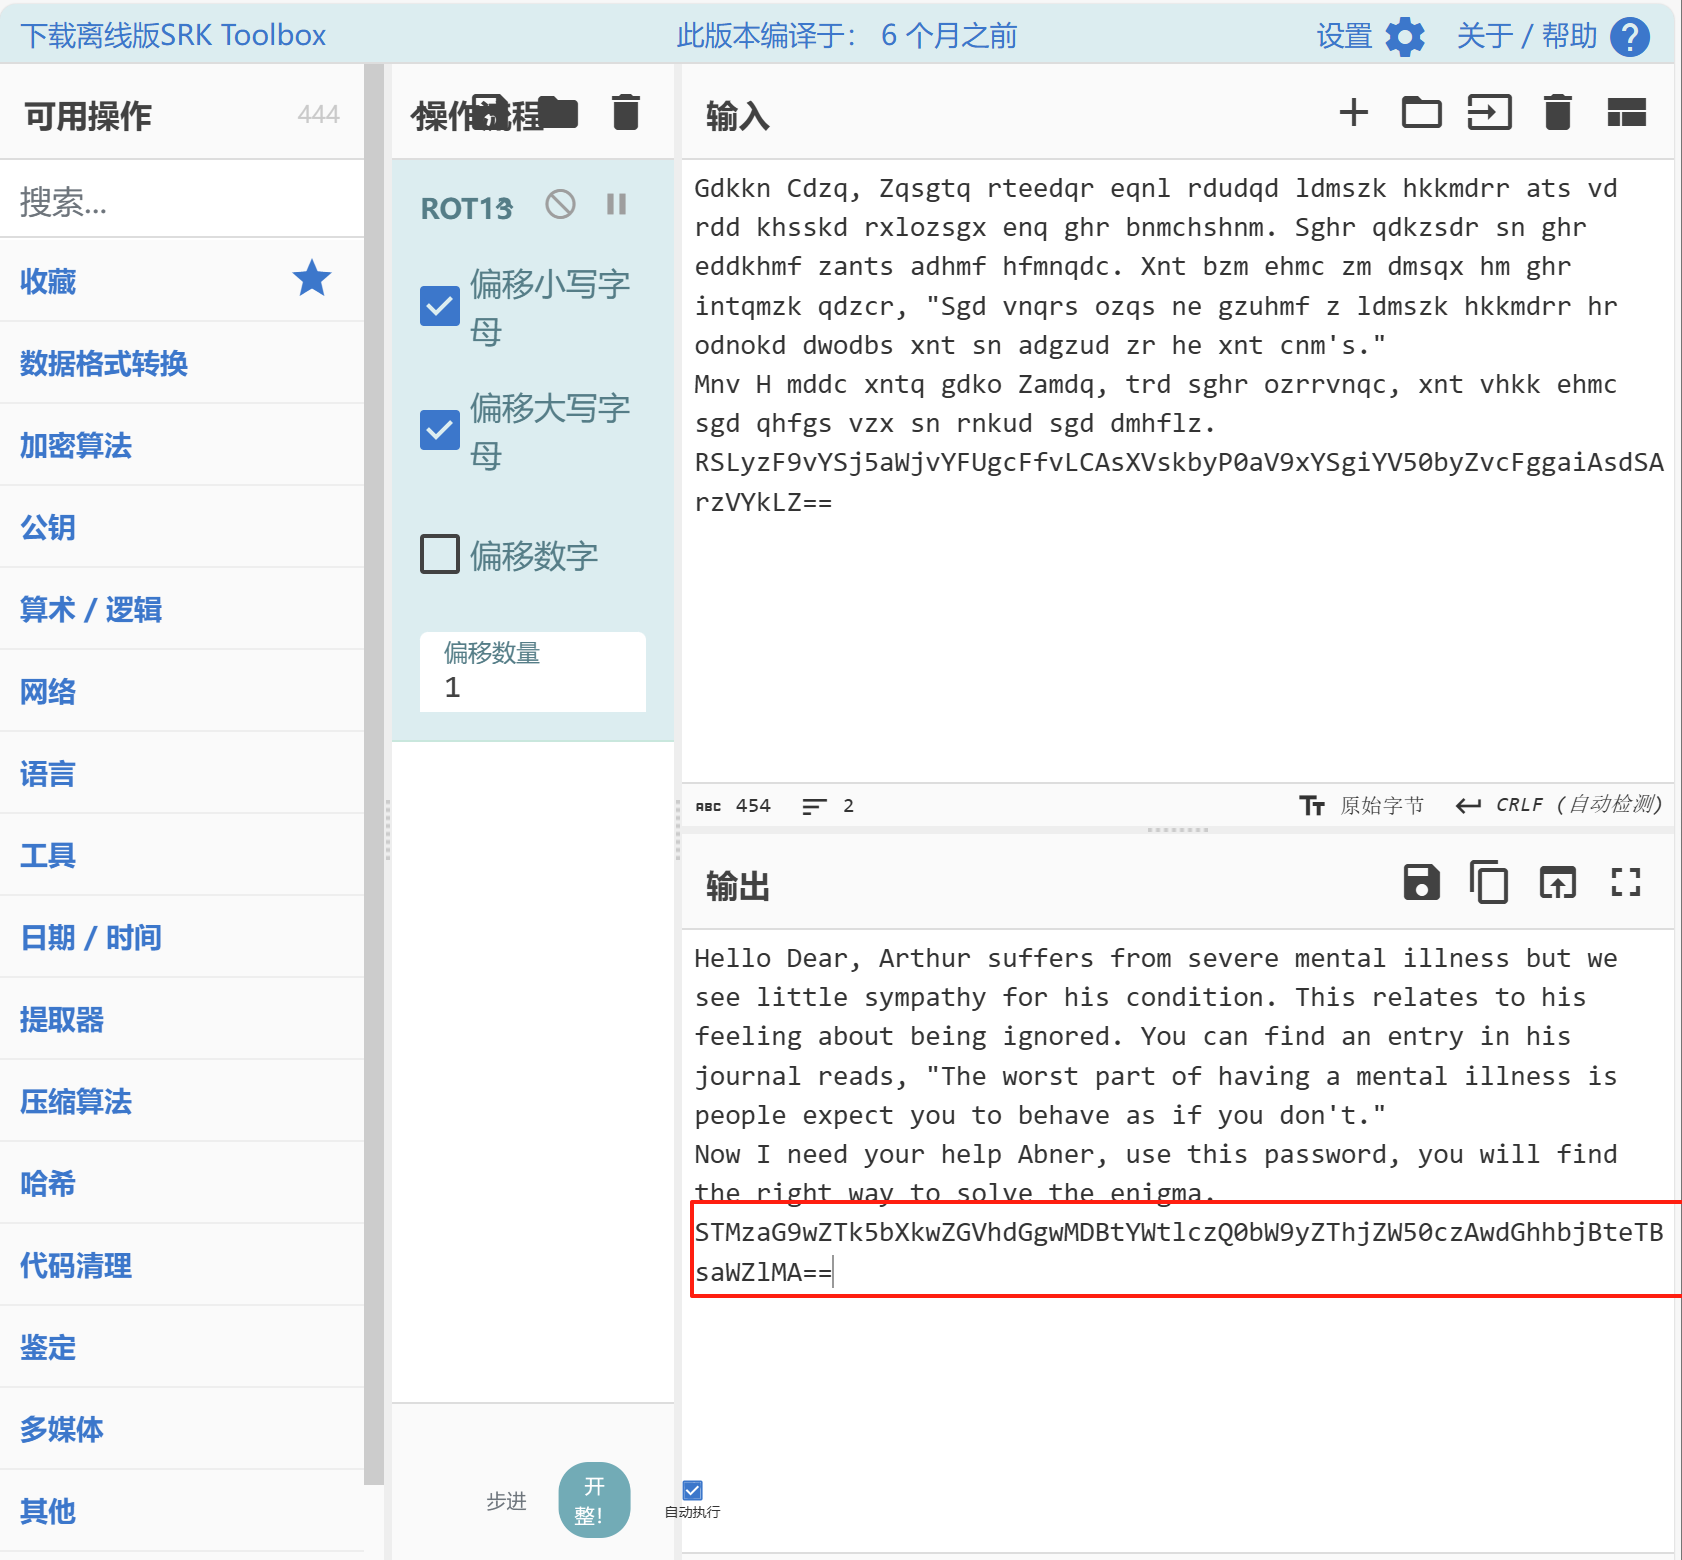Open the 原始字节 encoding selector
Image resolution: width=1682 pixels, height=1560 pixels.
pyautogui.click(x=1362, y=805)
